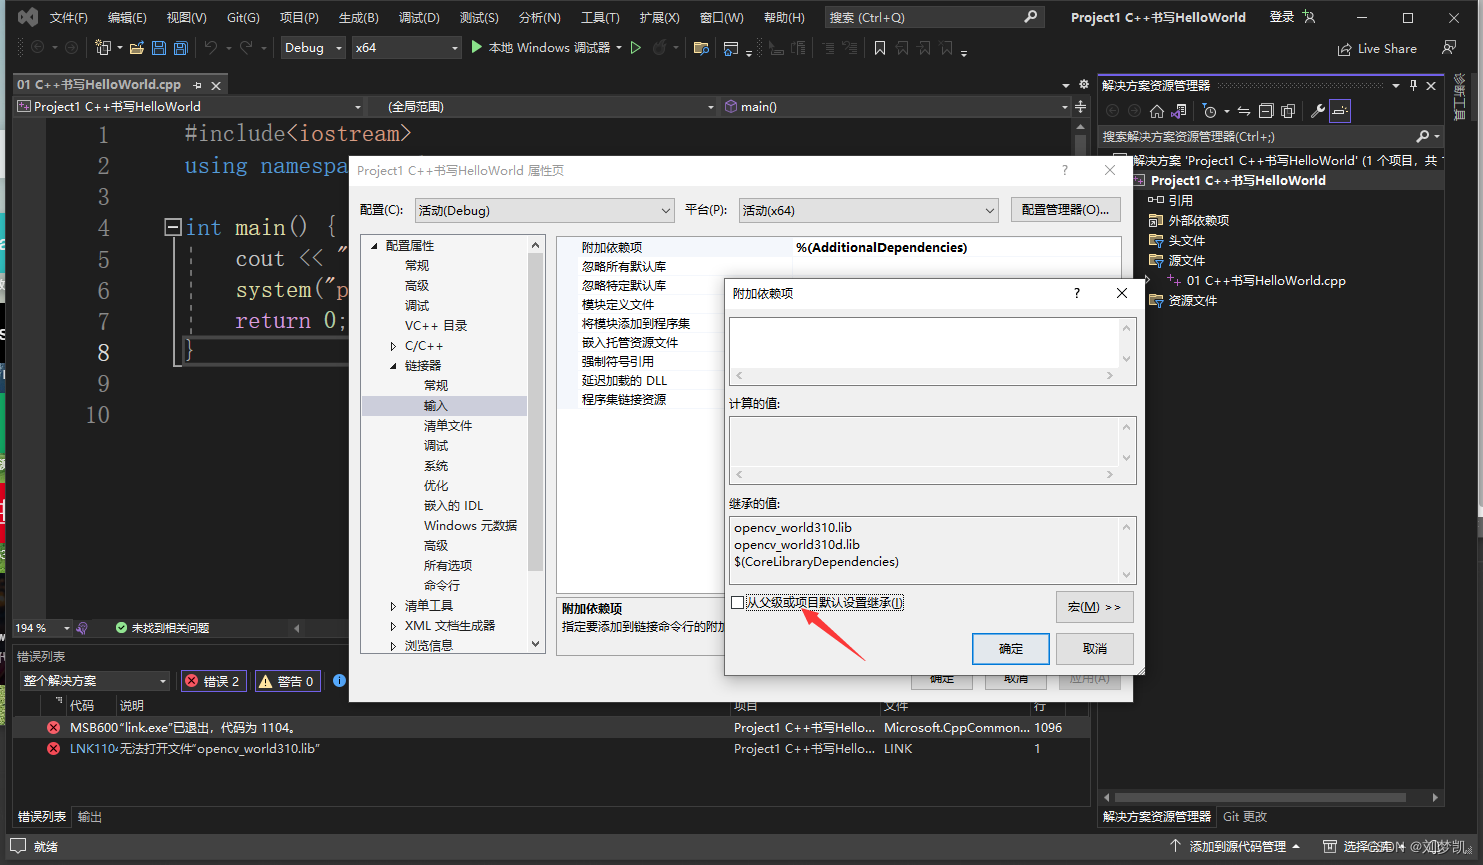1483x865 pixels.
Task: Expand the 清单工具 tree node
Action: [x=393, y=606]
